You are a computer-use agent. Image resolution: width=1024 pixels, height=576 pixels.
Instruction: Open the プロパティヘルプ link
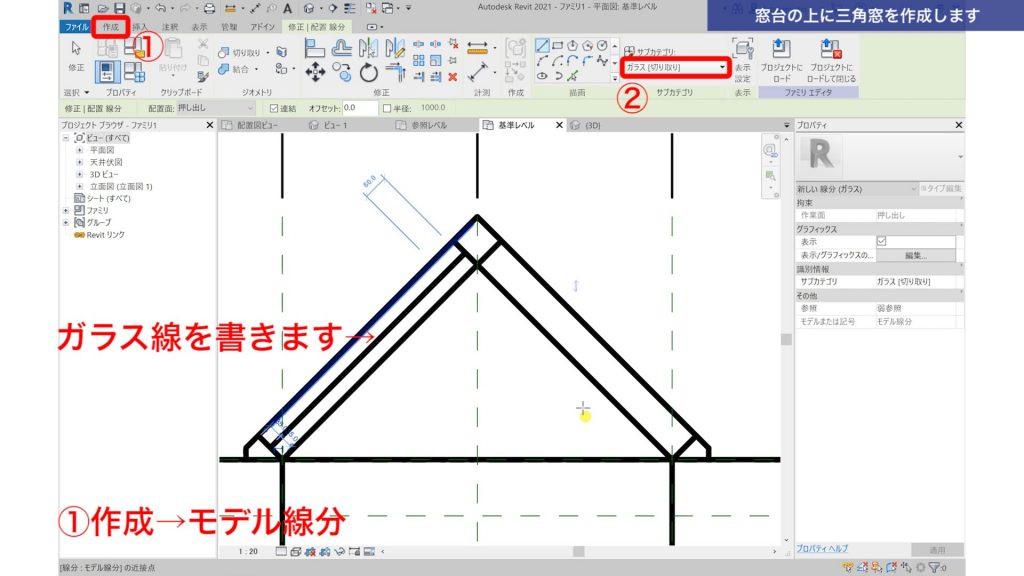[824, 546]
